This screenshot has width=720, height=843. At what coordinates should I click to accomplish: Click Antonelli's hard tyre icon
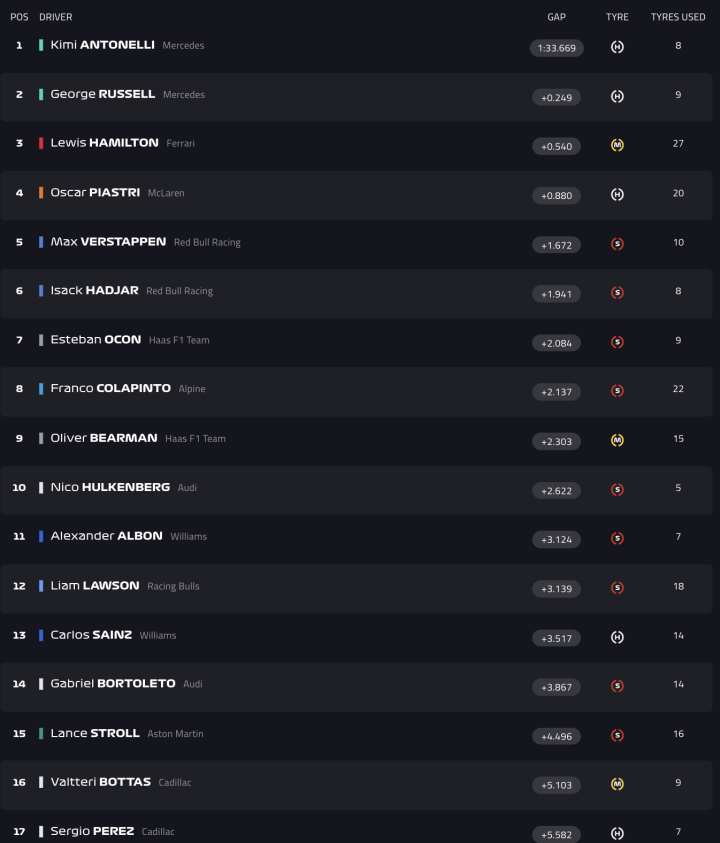point(617,47)
